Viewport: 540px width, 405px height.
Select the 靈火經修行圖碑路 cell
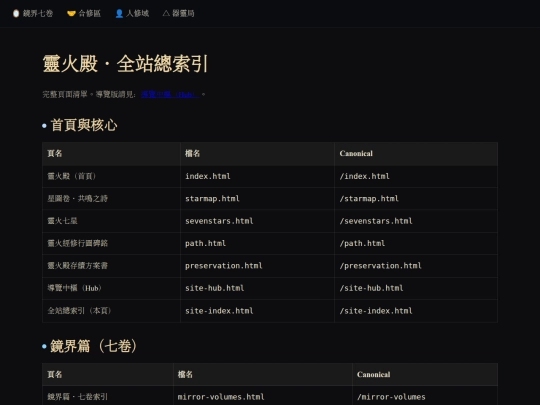pyautogui.click(x=111, y=243)
